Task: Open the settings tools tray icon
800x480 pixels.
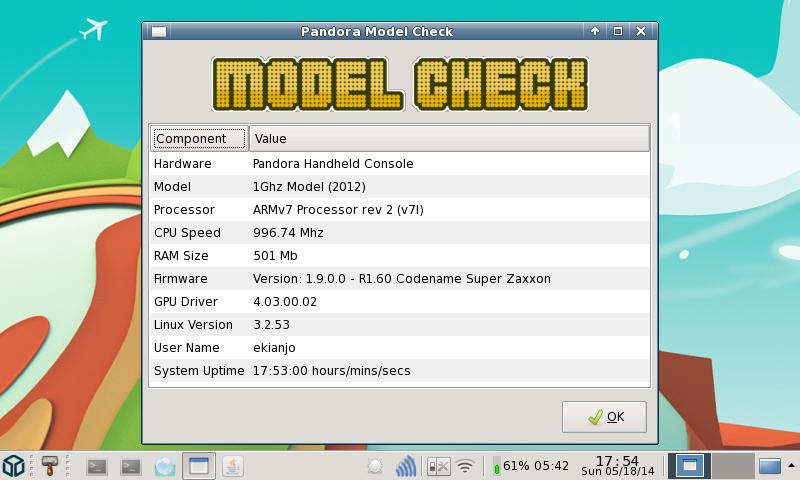Action: point(437,465)
